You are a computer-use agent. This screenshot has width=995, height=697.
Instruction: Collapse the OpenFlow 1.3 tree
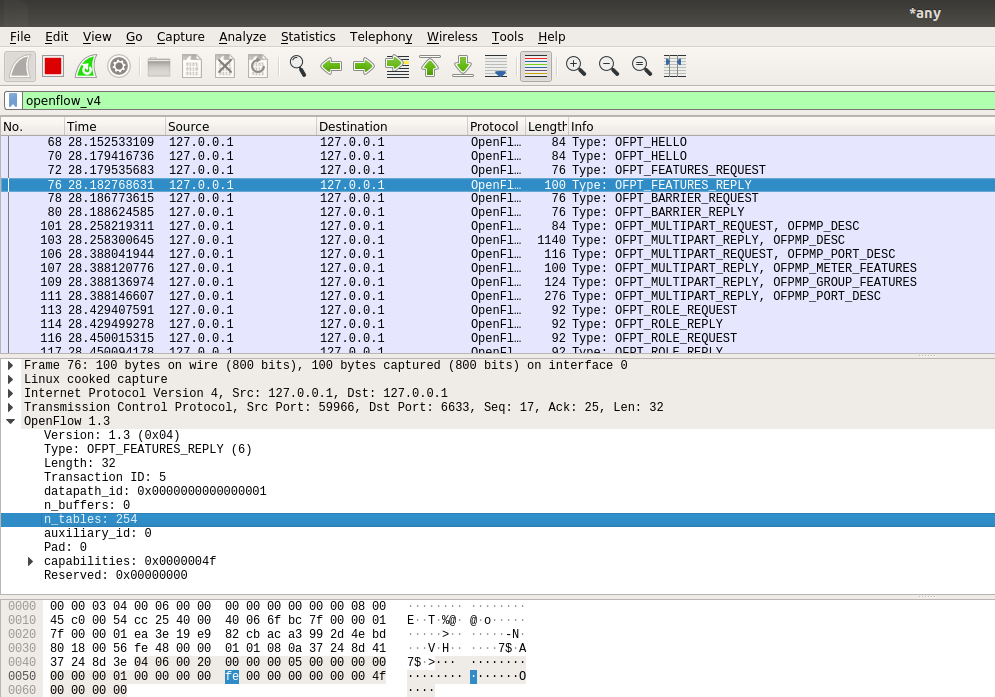pos(11,422)
